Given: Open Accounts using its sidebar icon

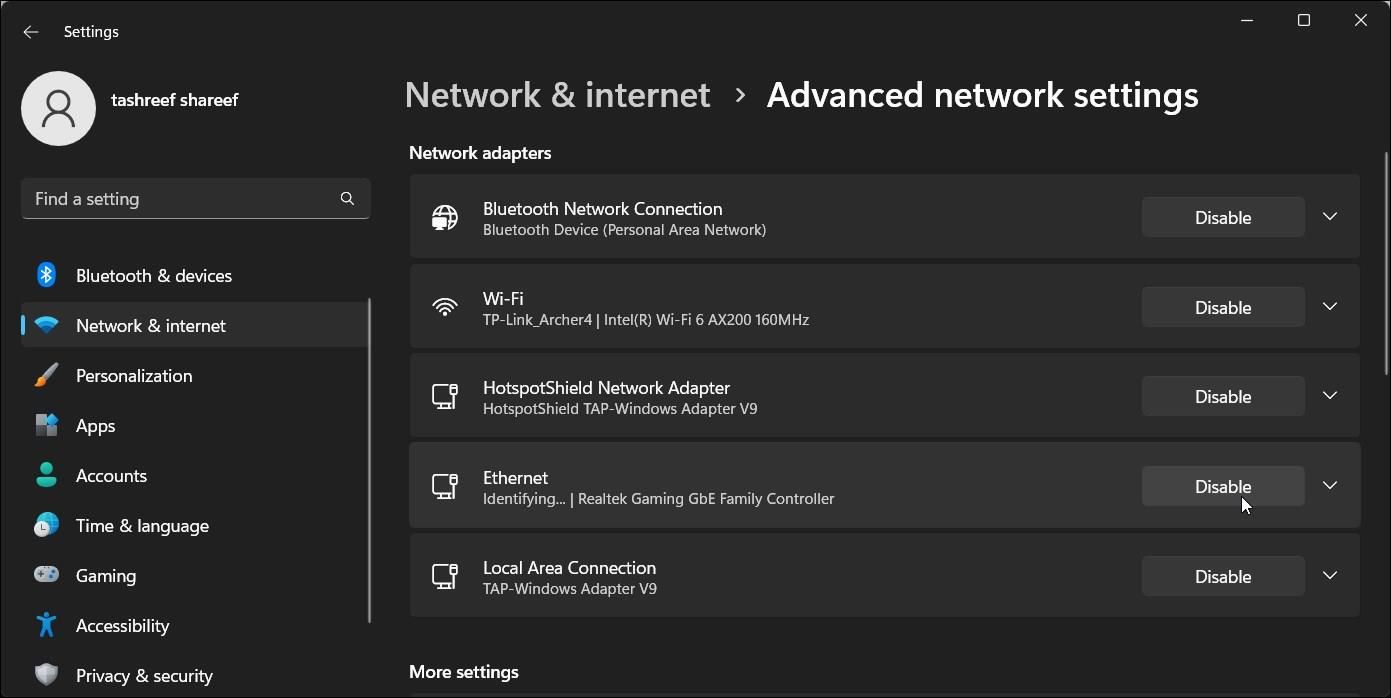Looking at the screenshot, I should click(46, 475).
